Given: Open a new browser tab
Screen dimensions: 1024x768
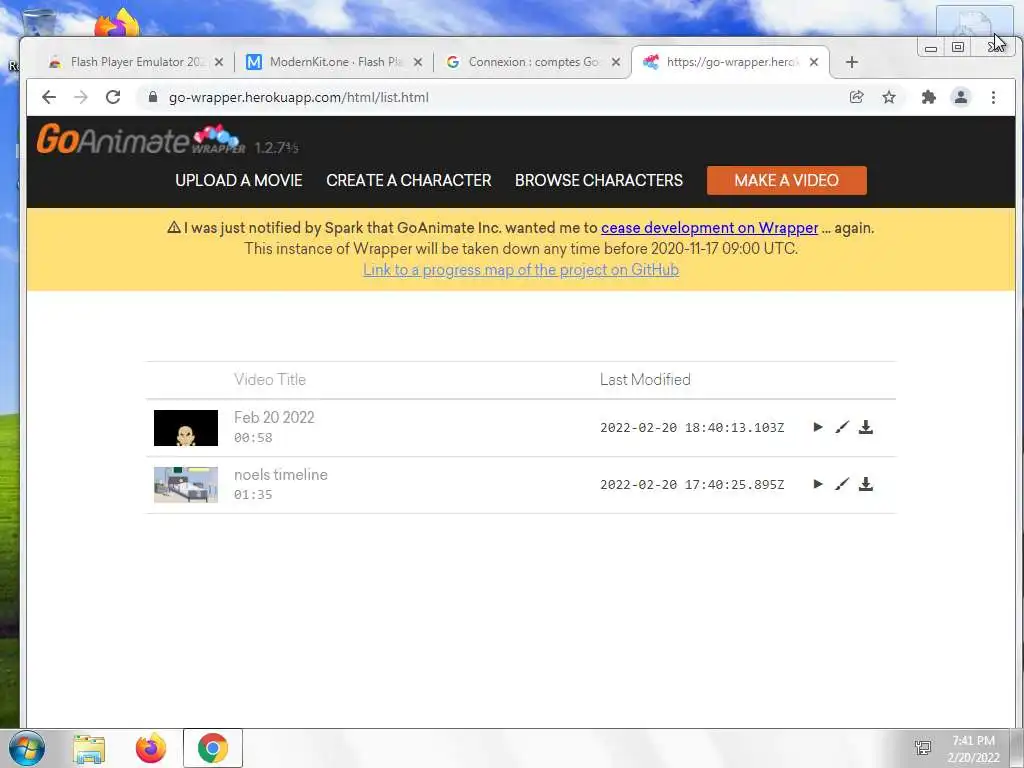Looking at the screenshot, I should pyautogui.click(x=852, y=62).
